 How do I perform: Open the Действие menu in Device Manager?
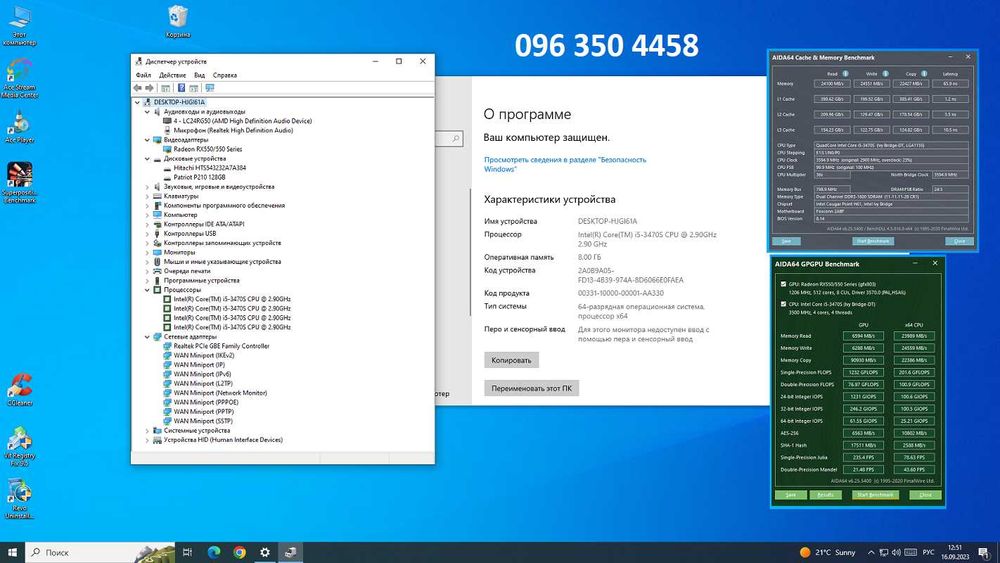point(172,75)
